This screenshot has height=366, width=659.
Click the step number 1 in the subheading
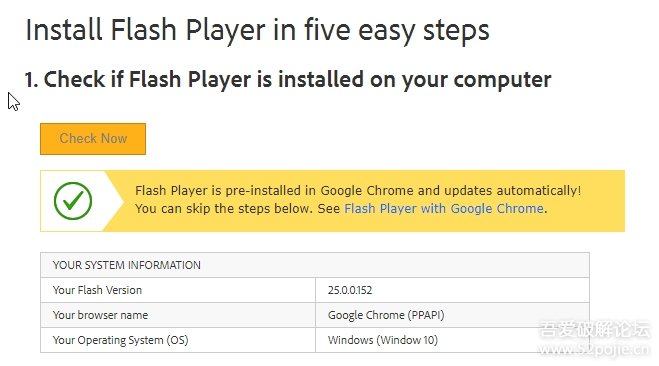click(x=30, y=80)
